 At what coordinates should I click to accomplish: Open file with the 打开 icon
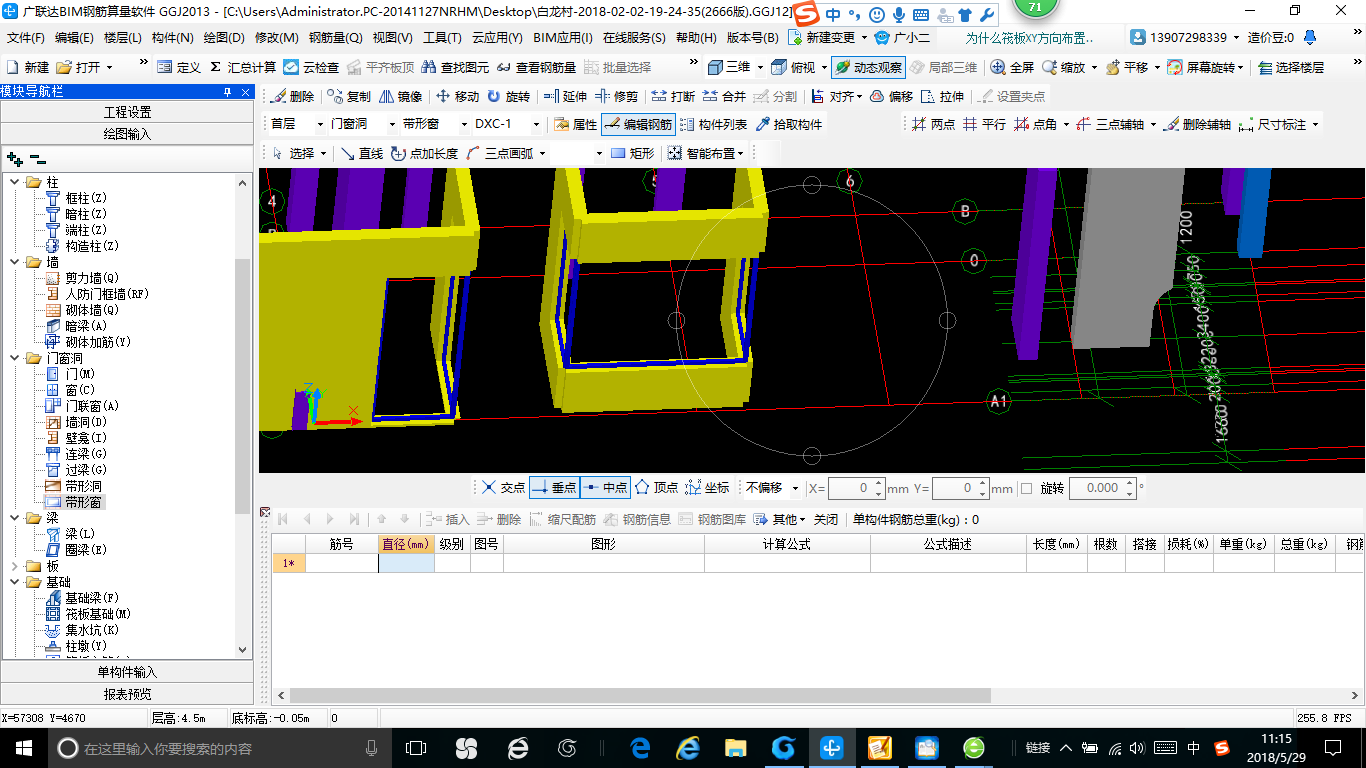tap(79, 67)
